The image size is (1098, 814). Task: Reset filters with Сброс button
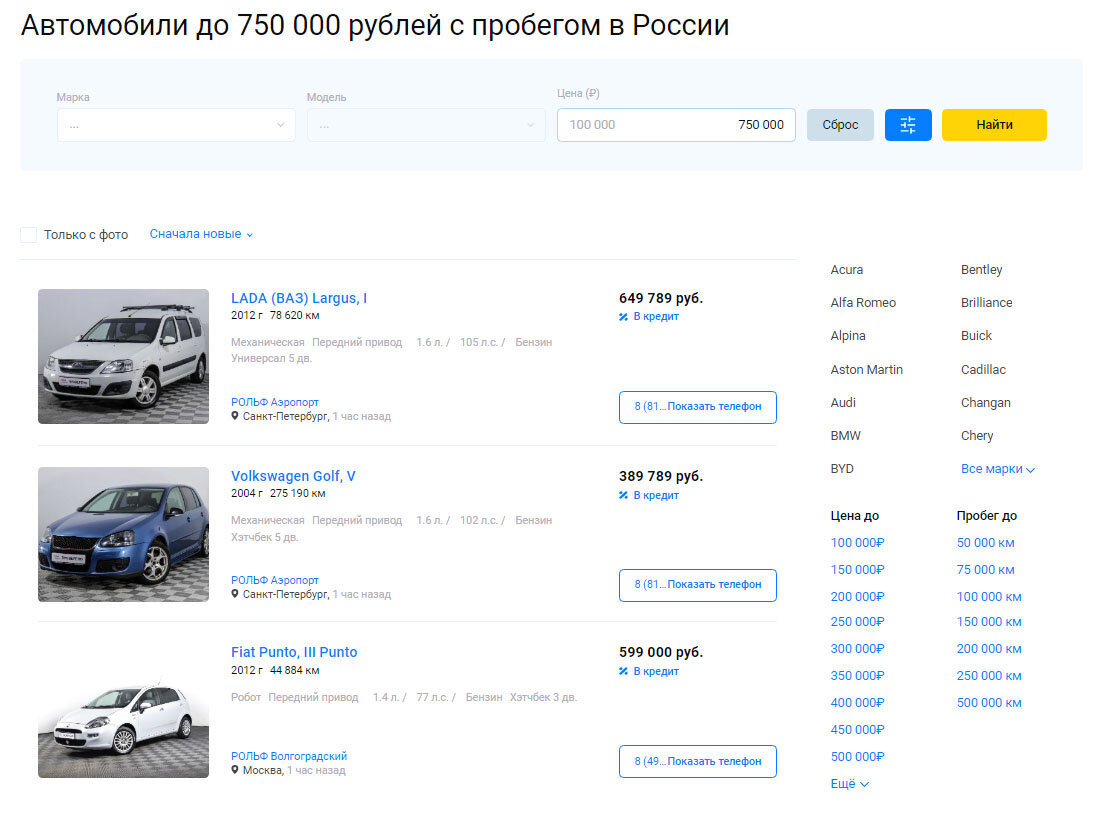coord(840,125)
